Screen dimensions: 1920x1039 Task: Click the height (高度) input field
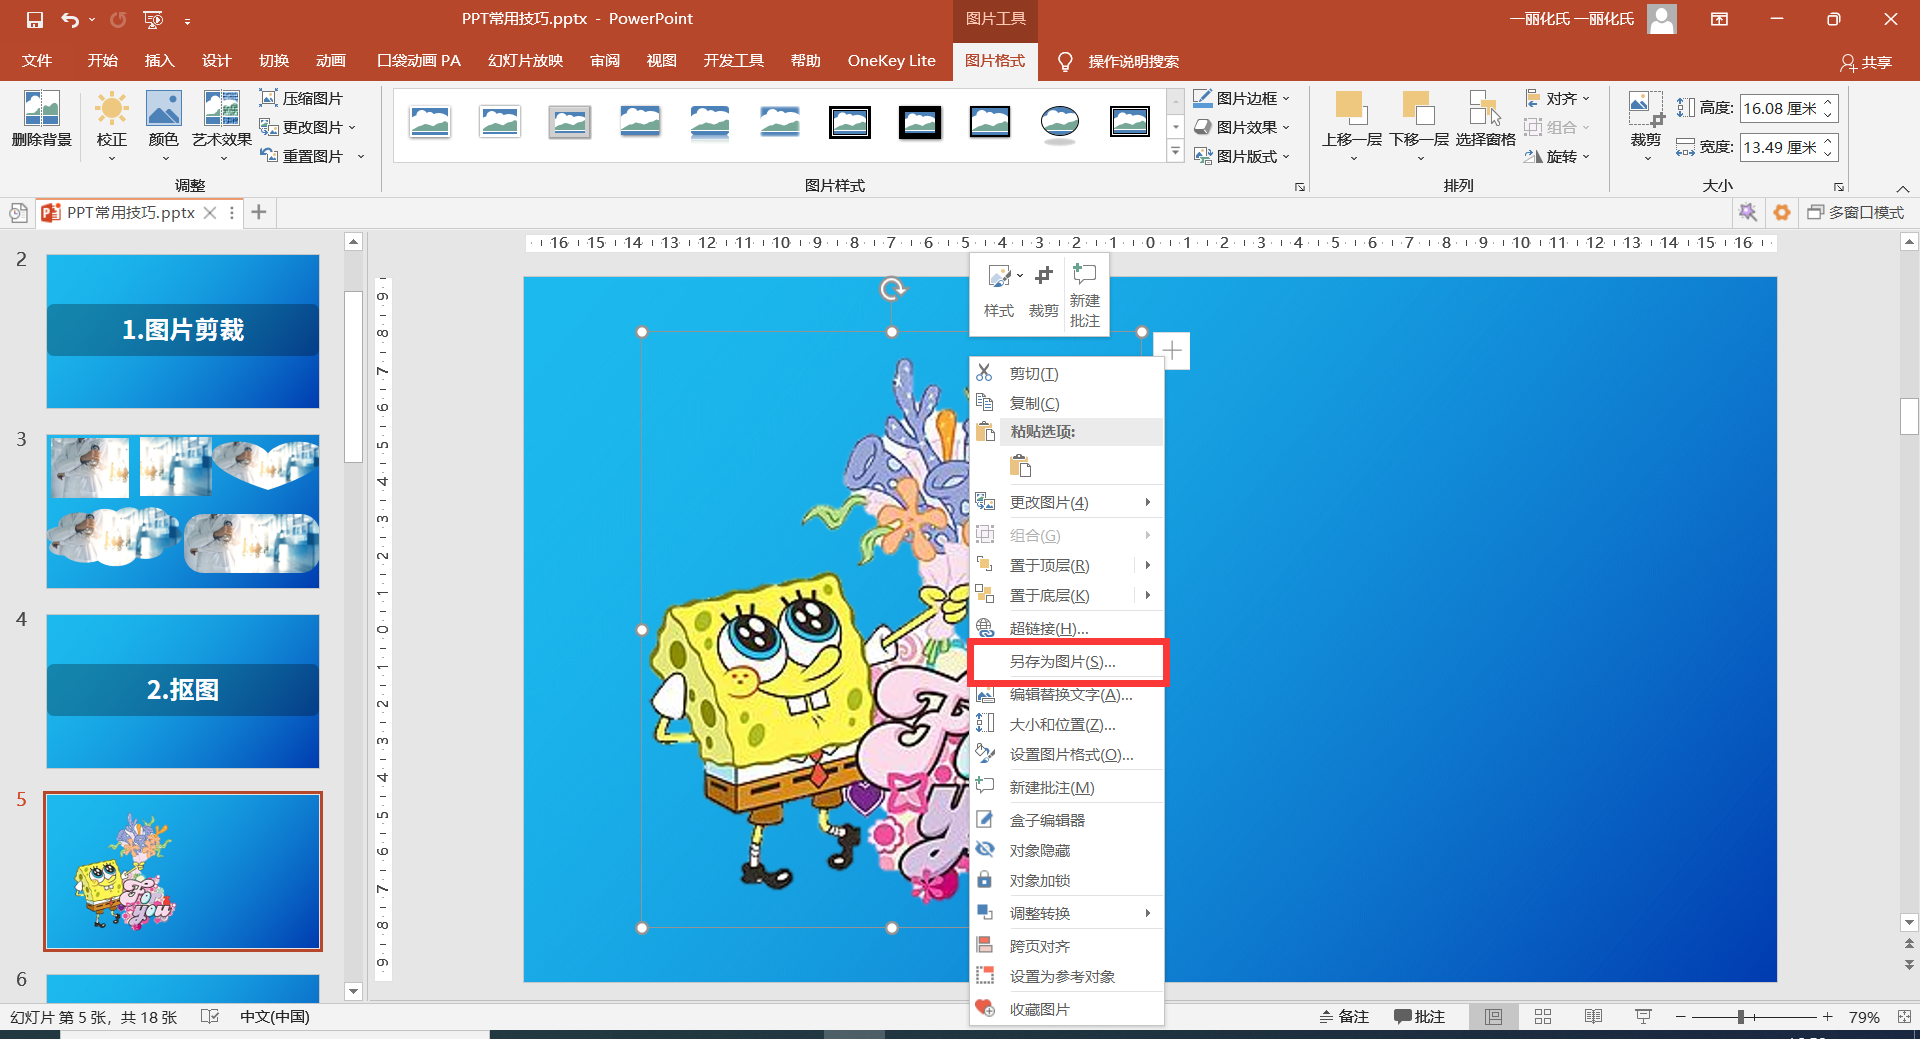click(1781, 108)
